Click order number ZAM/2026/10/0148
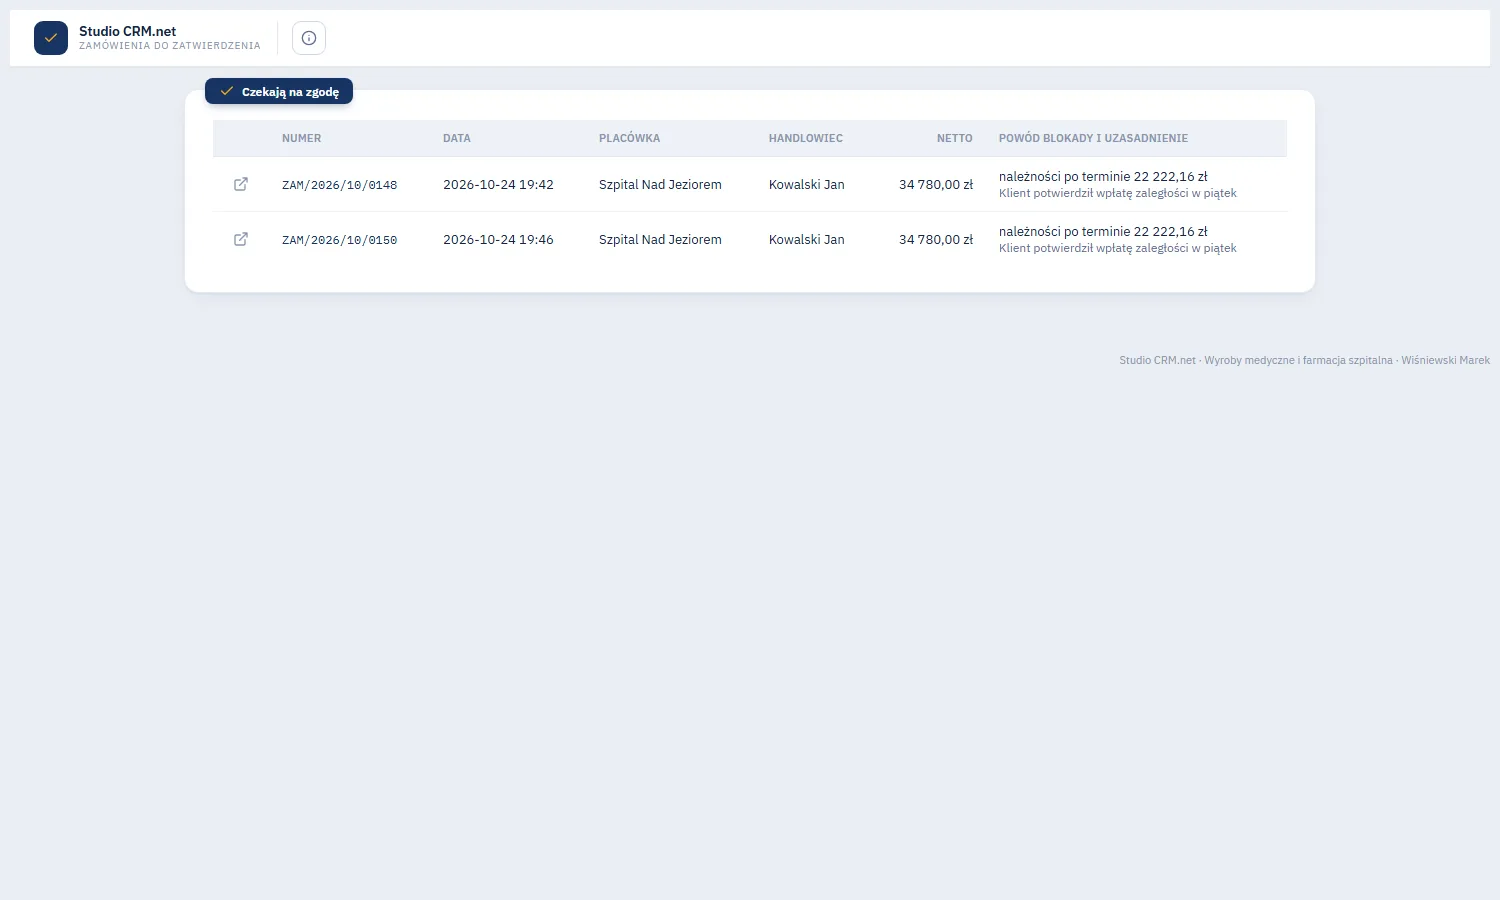Viewport: 1500px width, 900px height. (340, 185)
